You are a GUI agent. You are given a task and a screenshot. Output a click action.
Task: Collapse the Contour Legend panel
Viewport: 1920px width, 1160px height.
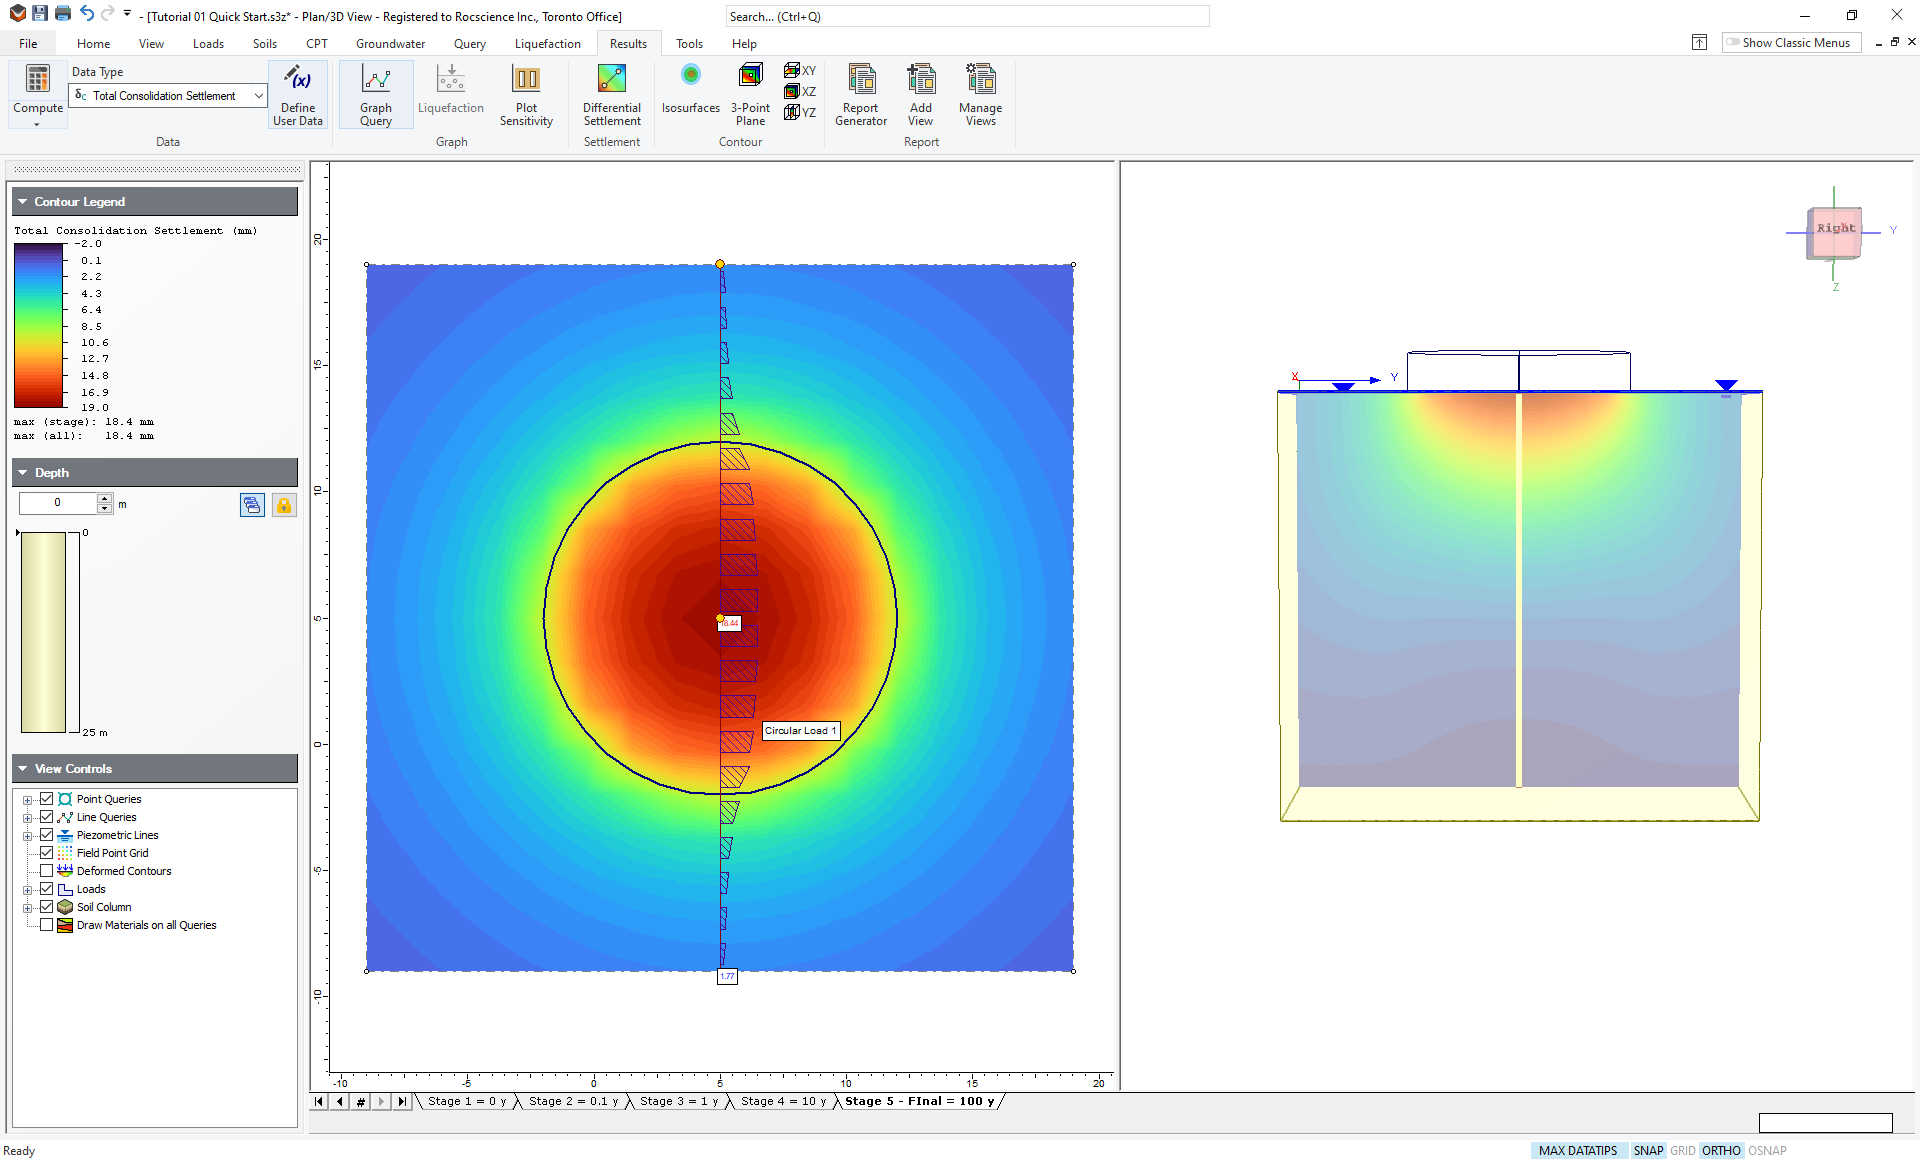[x=22, y=201]
